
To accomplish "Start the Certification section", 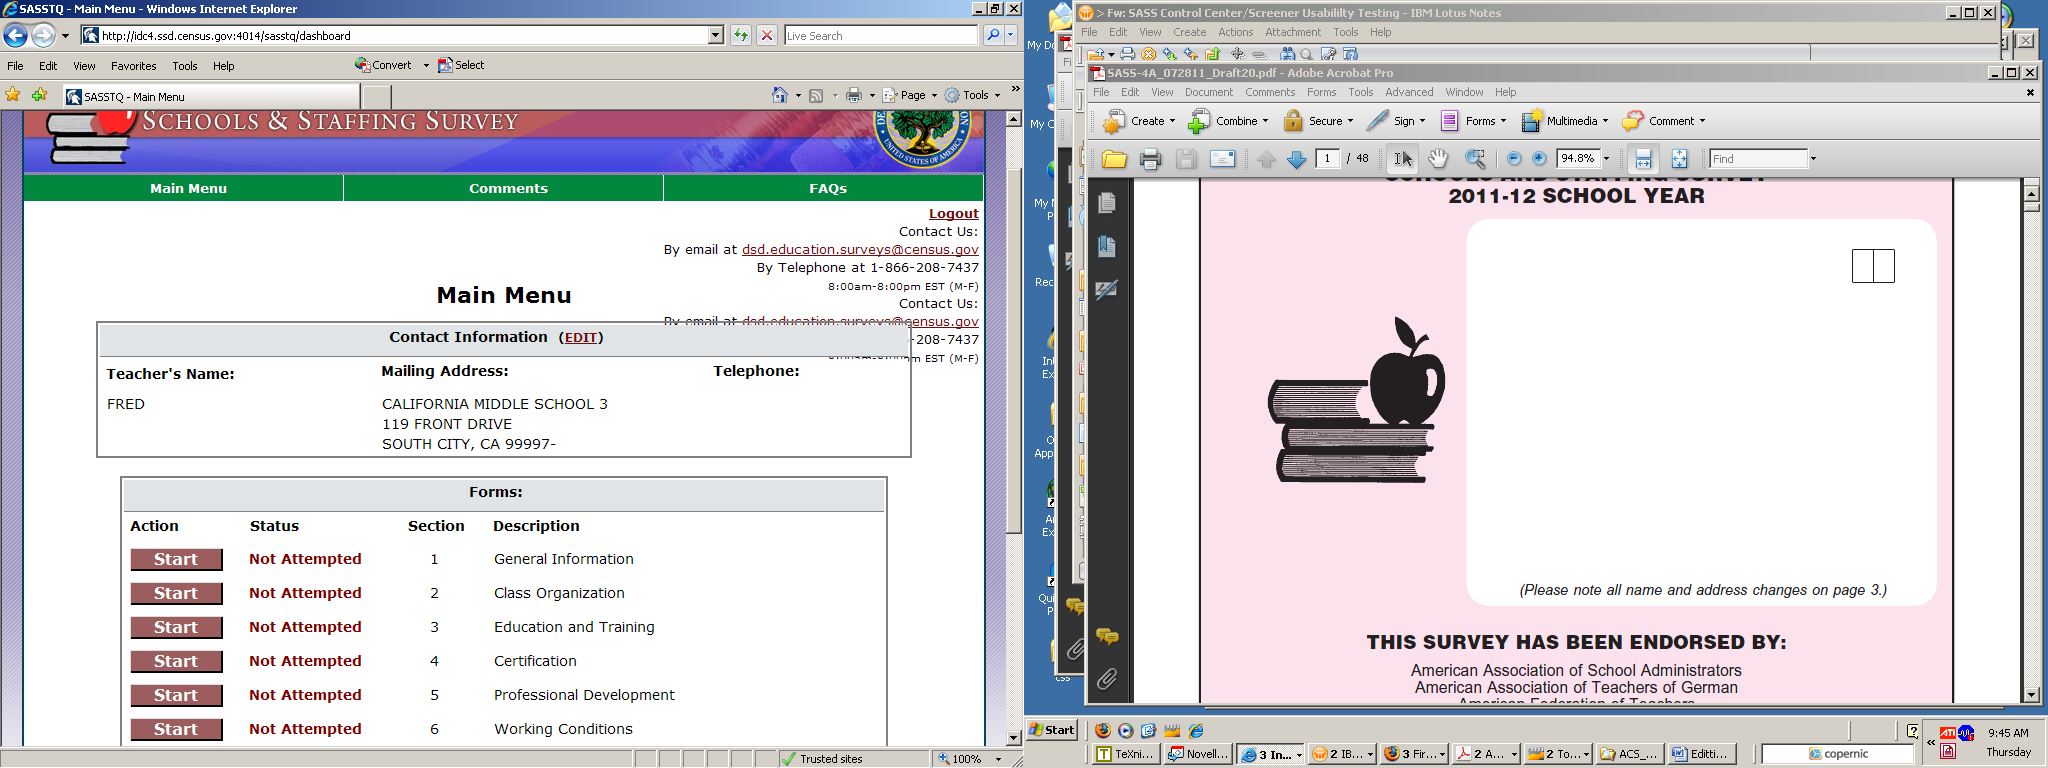I will click(x=176, y=661).
